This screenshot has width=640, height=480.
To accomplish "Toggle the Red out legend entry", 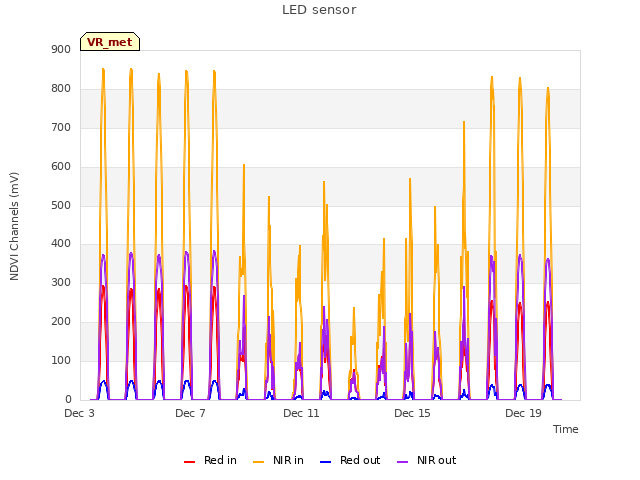I will (x=350, y=460).
